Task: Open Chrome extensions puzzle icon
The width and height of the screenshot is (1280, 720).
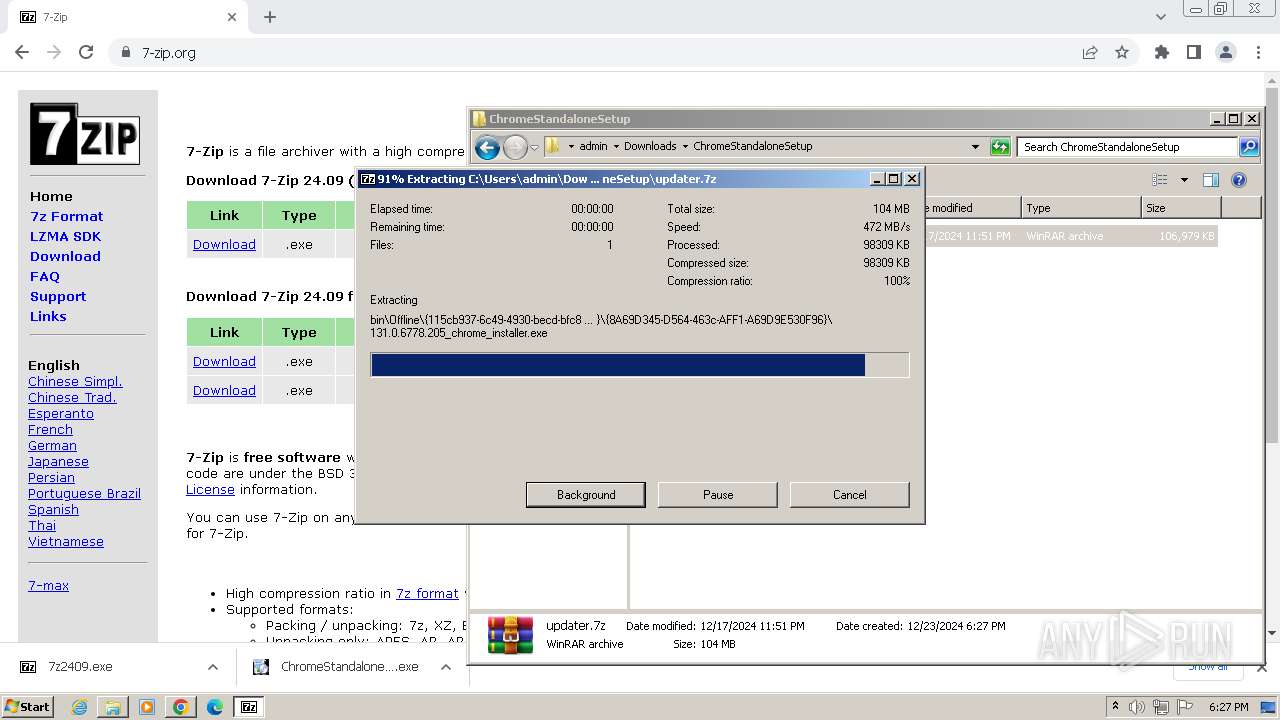Action: click(1162, 53)
